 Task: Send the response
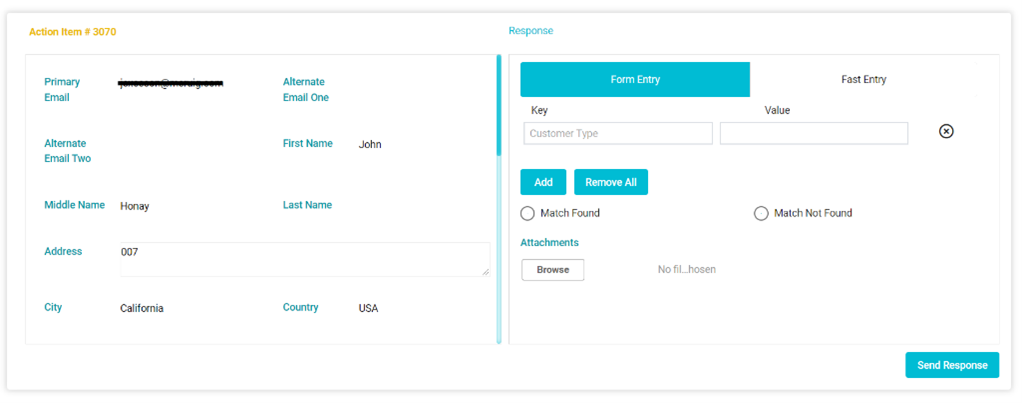pos(952,365)
